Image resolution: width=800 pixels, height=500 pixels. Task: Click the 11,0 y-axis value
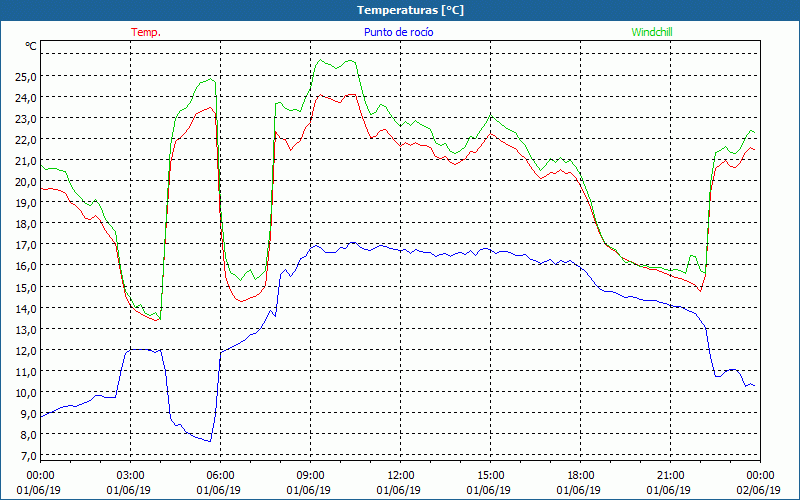tap(27, 371)
